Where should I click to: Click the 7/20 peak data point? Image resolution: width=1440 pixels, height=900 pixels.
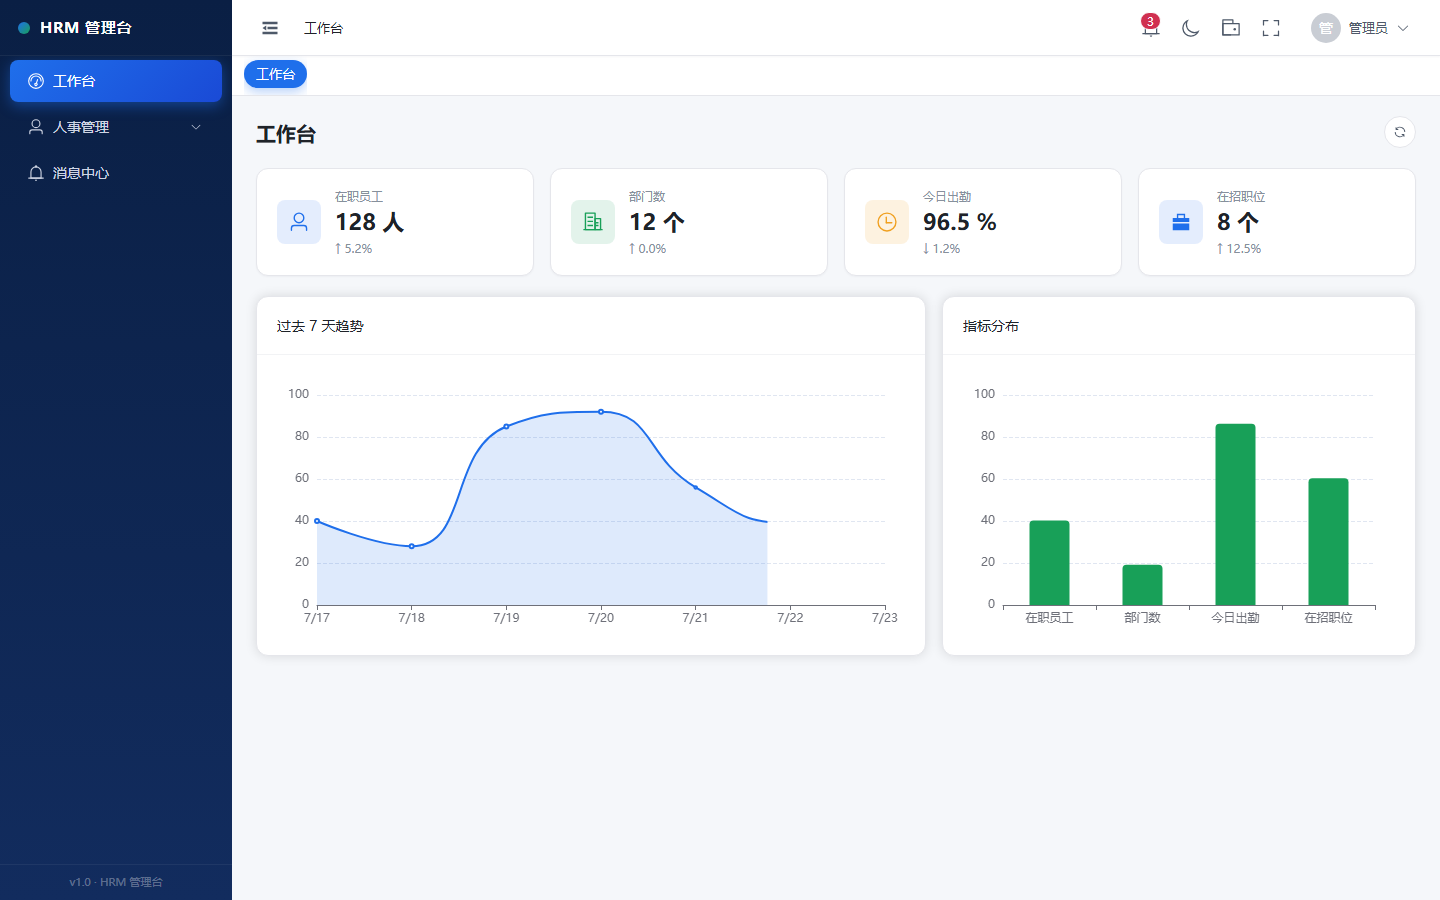(601, 412)
